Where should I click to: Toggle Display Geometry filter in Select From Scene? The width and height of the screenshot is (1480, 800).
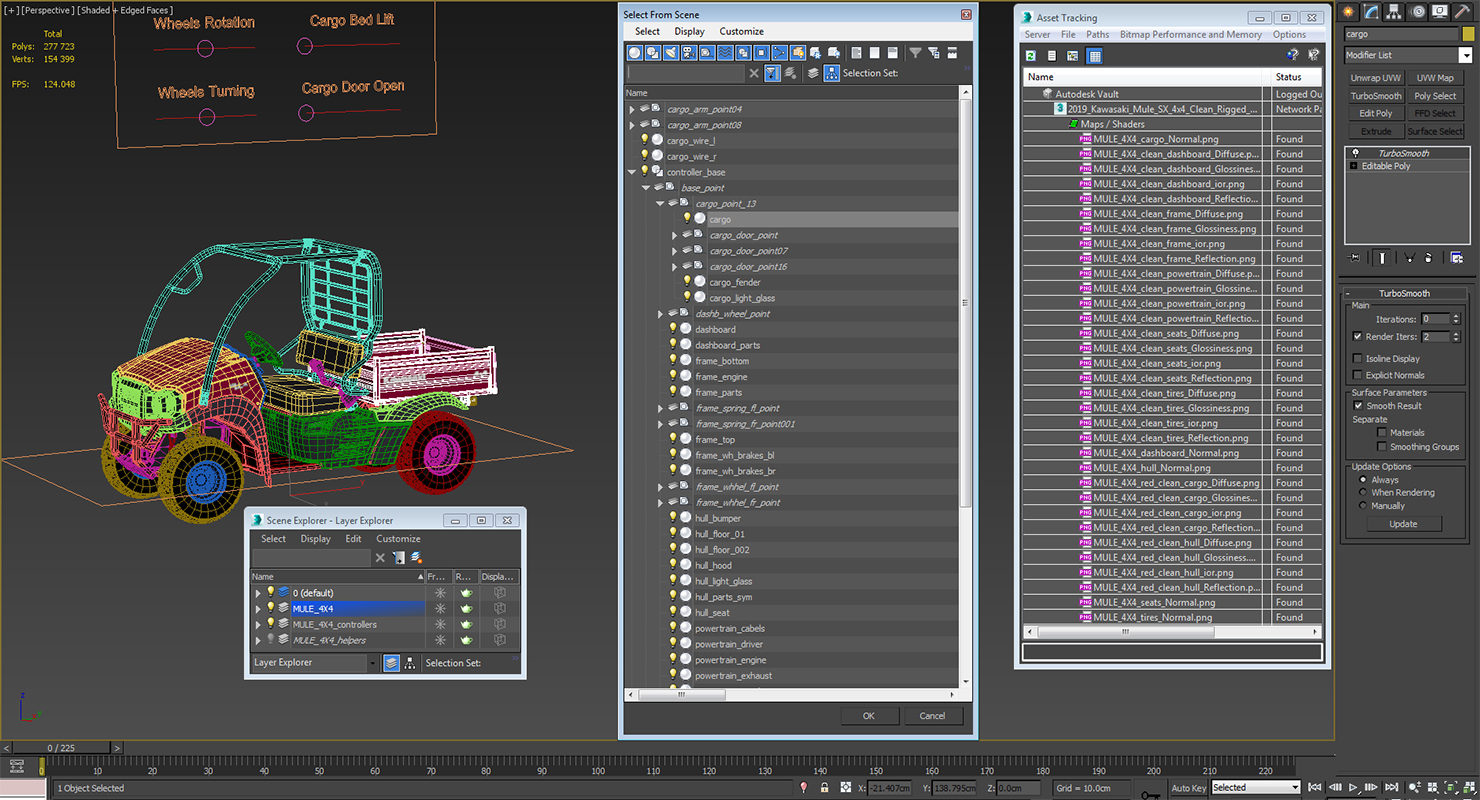coord(635,53)
